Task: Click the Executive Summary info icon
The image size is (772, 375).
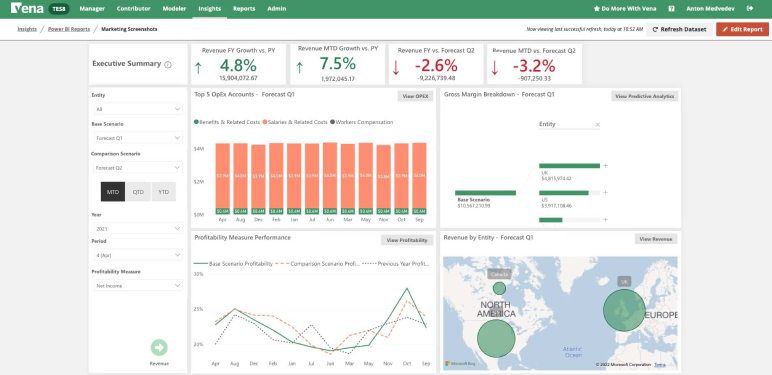Action: 168,64
